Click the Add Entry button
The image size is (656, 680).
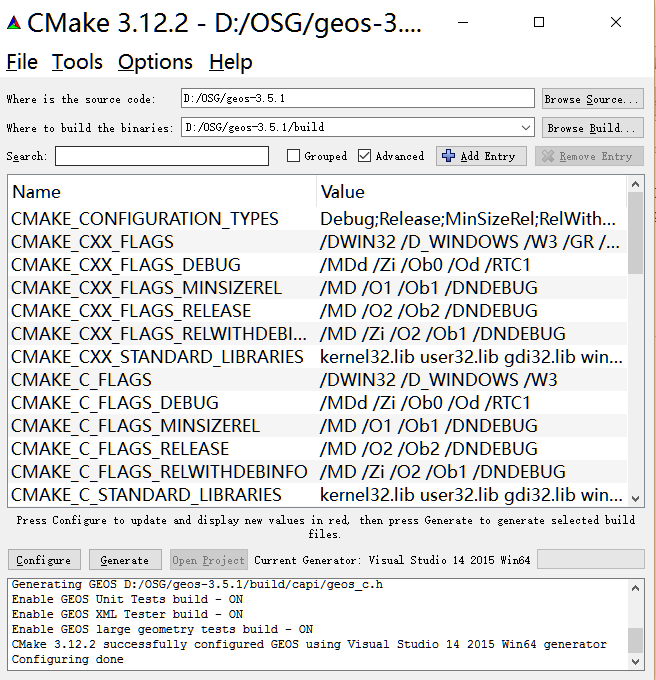(481, 156)
